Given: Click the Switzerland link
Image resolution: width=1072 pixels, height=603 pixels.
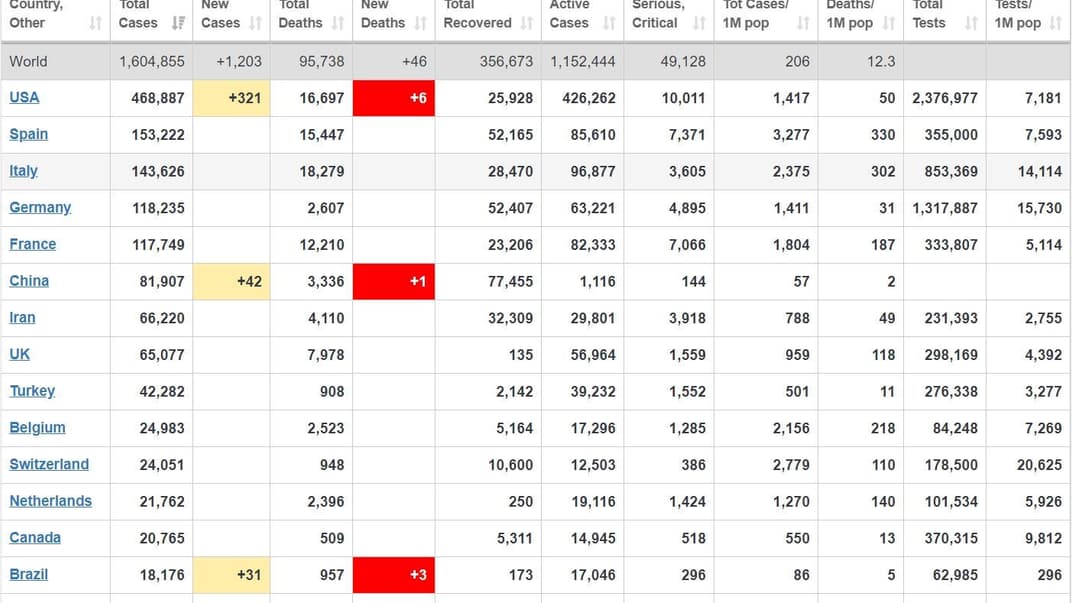Looking at the screenshot, I should [49, 464].
